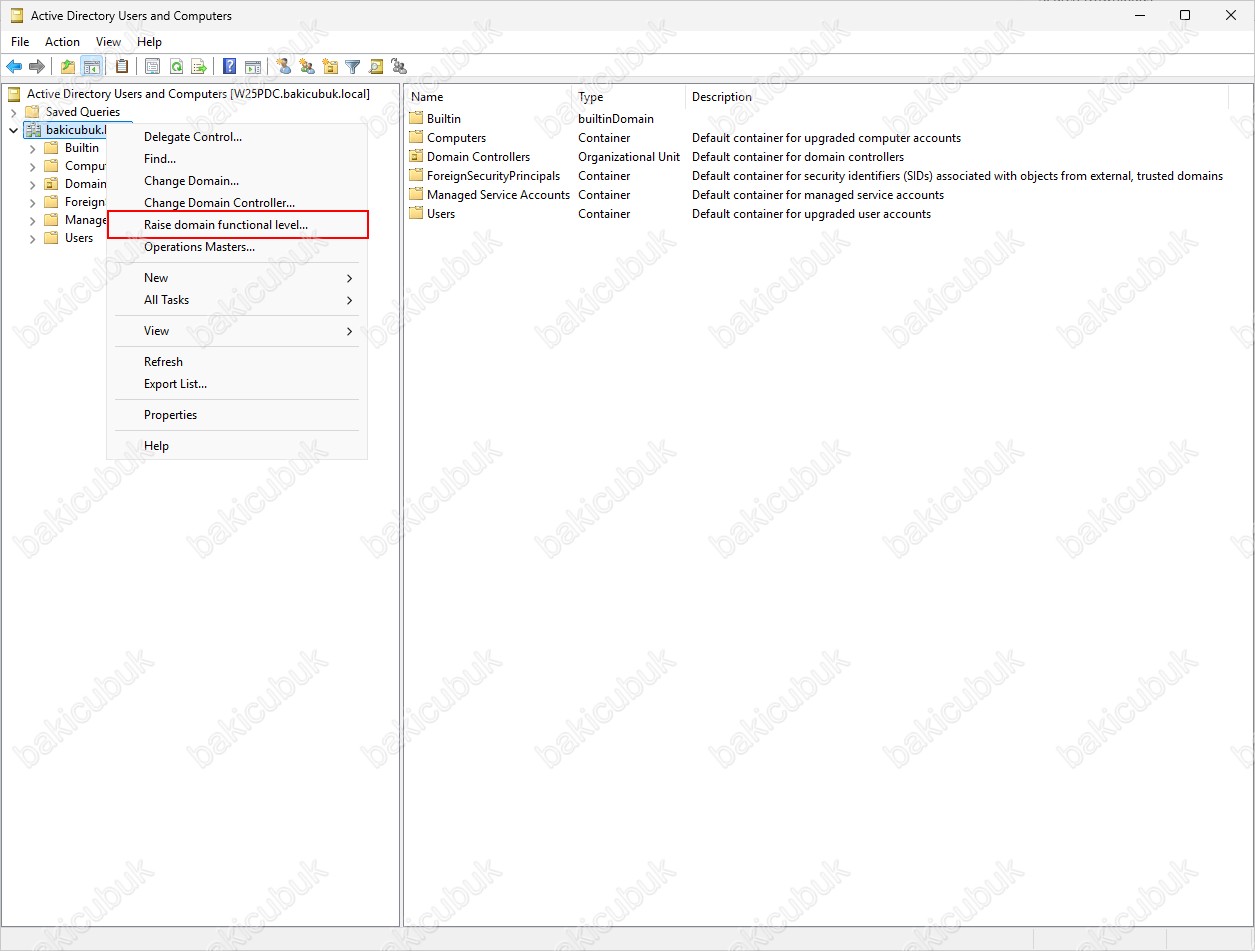Open the View menu in menu bar
Screen dimensions: 1255x951
[x=108, y=42]
